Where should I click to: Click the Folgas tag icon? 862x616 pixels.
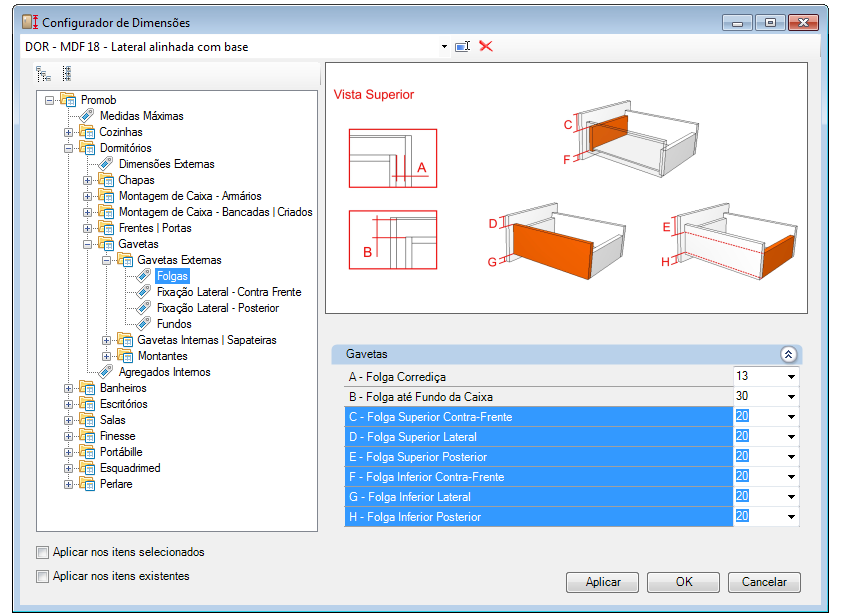(x=144, y=276)
